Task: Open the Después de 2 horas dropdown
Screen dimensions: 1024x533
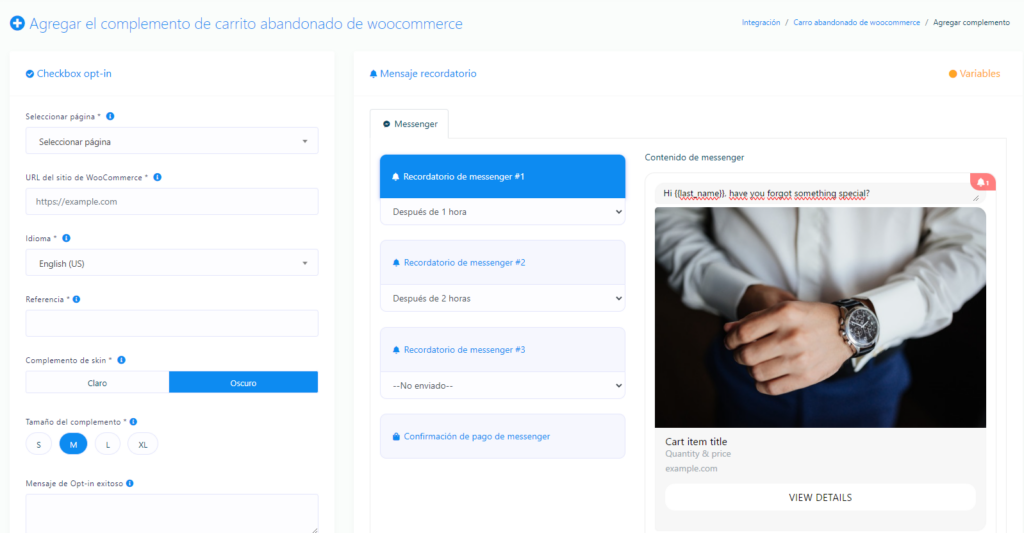Action: pos(503,299)
